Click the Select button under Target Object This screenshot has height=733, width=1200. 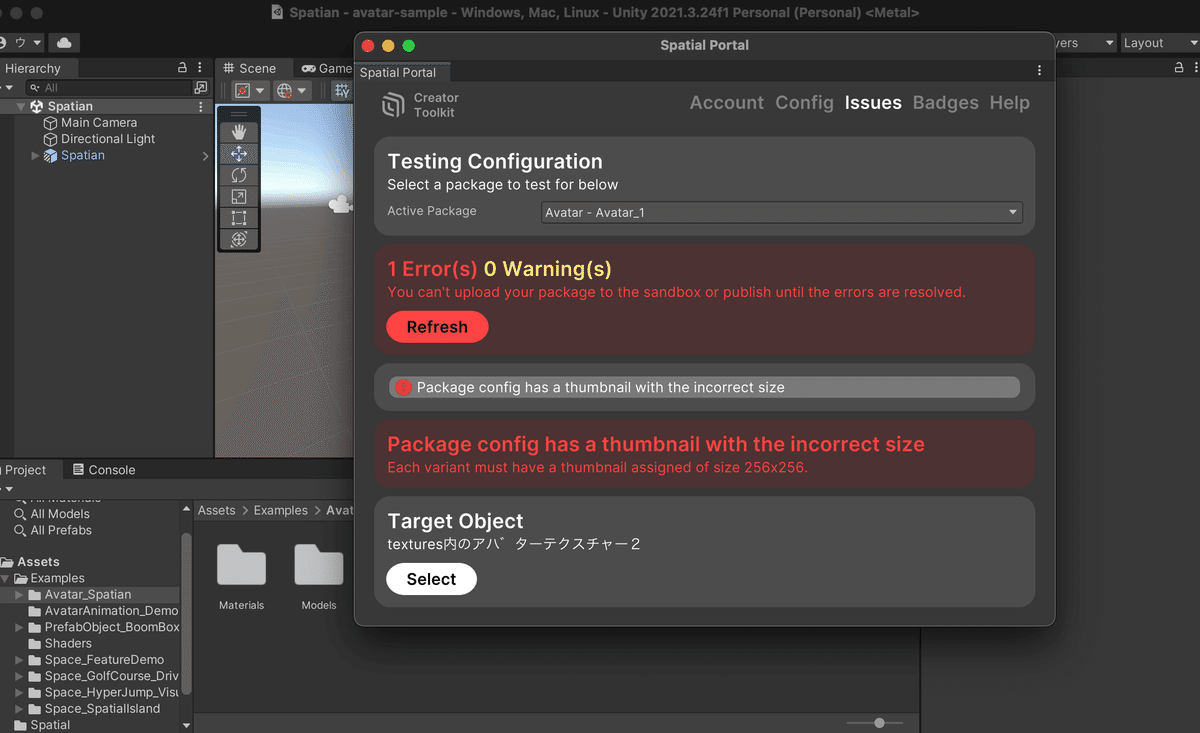click(x=431, y=579)
